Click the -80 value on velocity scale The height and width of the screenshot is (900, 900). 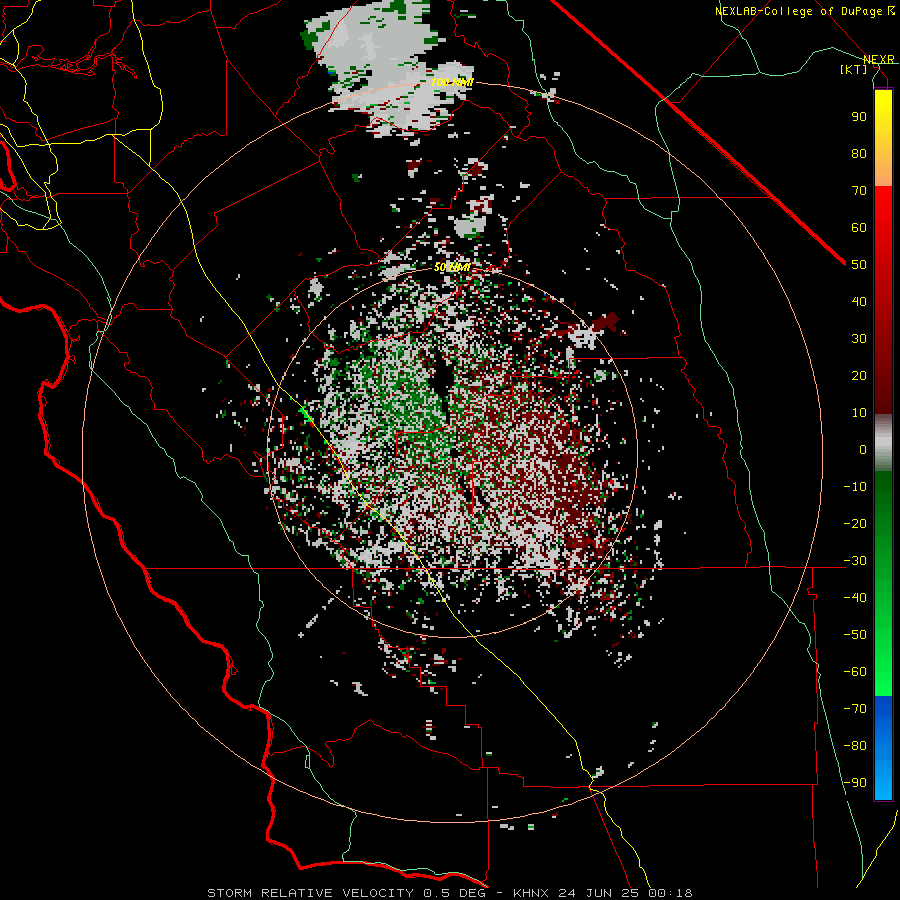[x=855, y=746]
